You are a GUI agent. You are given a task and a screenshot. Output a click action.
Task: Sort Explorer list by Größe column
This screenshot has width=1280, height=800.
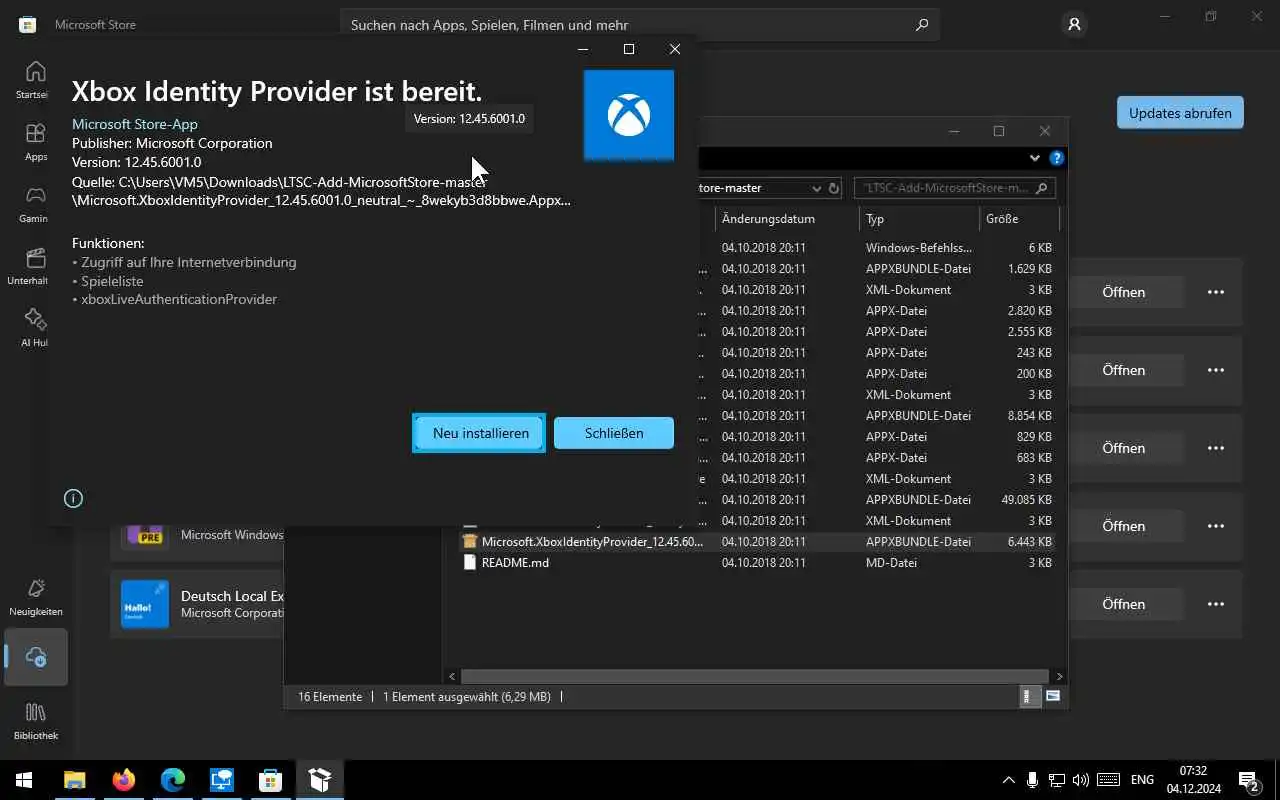click(x=1019, y=219)
